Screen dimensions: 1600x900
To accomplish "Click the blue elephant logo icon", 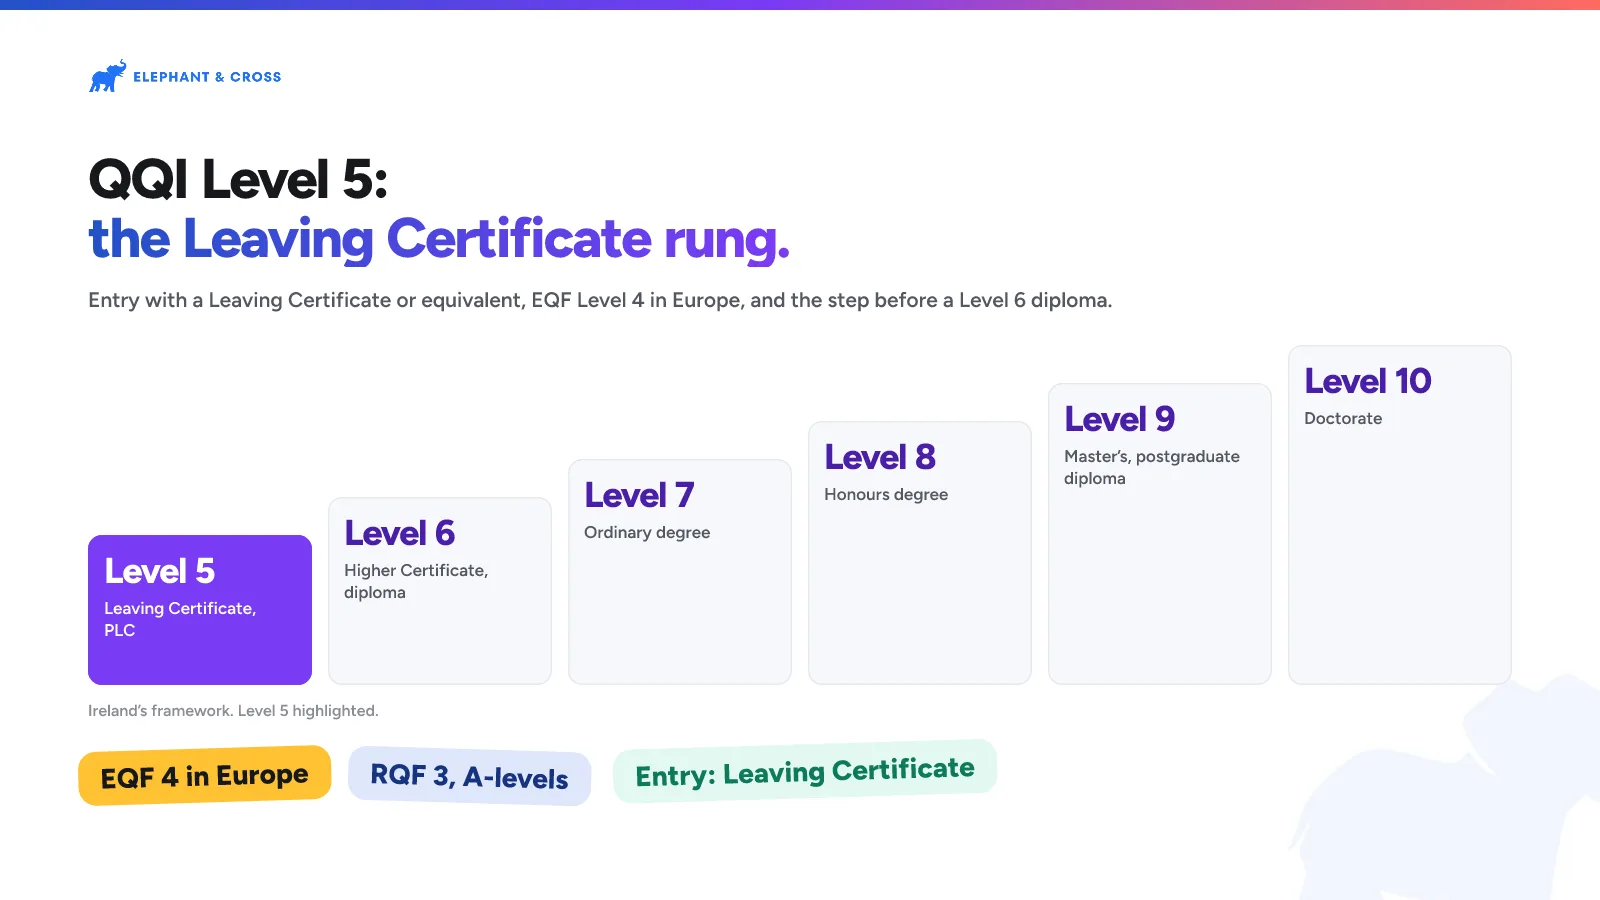I will [108, 76].
